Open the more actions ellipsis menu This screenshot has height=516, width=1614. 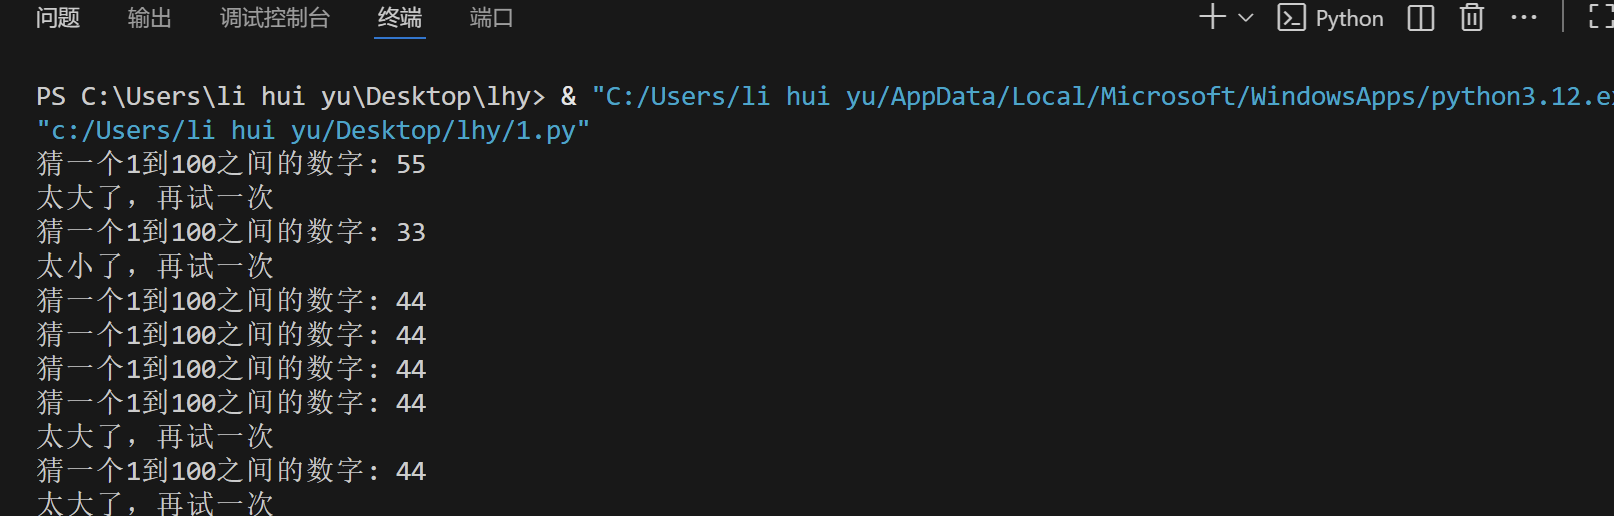tap(1524, 18)
